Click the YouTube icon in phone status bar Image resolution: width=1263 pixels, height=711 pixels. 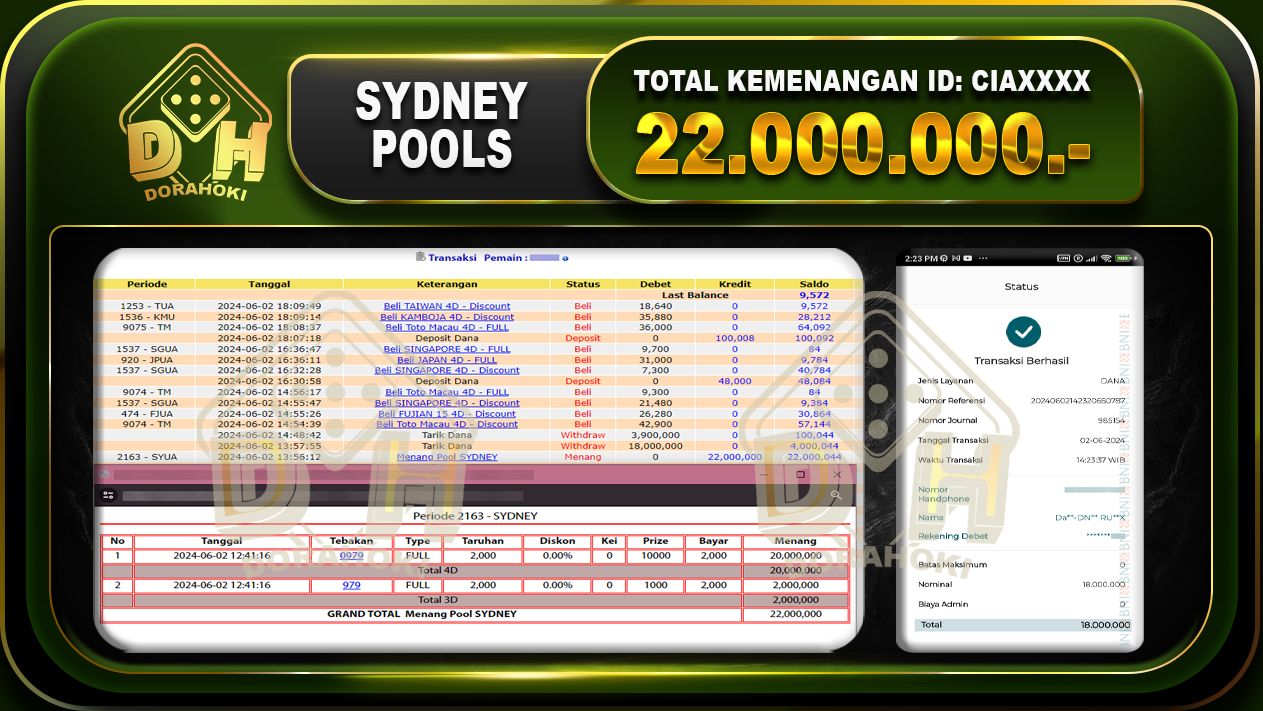tap(968, 258)
